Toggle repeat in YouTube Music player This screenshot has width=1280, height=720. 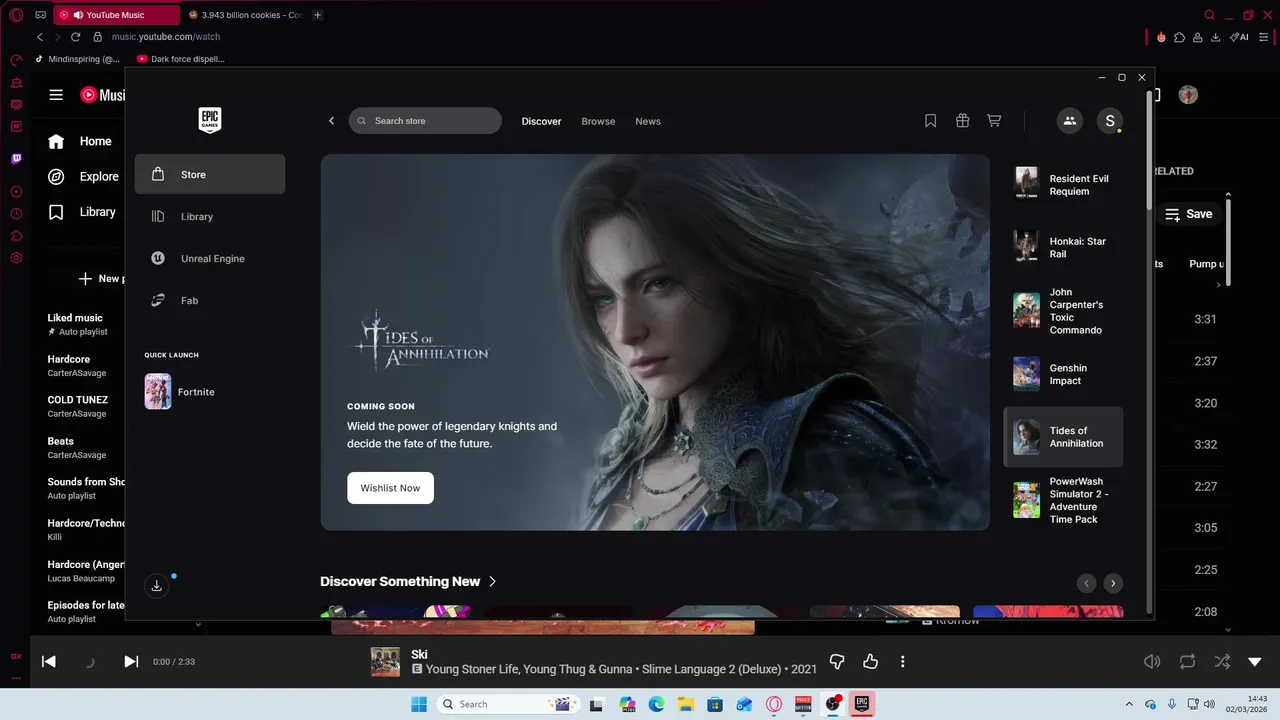click(x=1187, y=661)
